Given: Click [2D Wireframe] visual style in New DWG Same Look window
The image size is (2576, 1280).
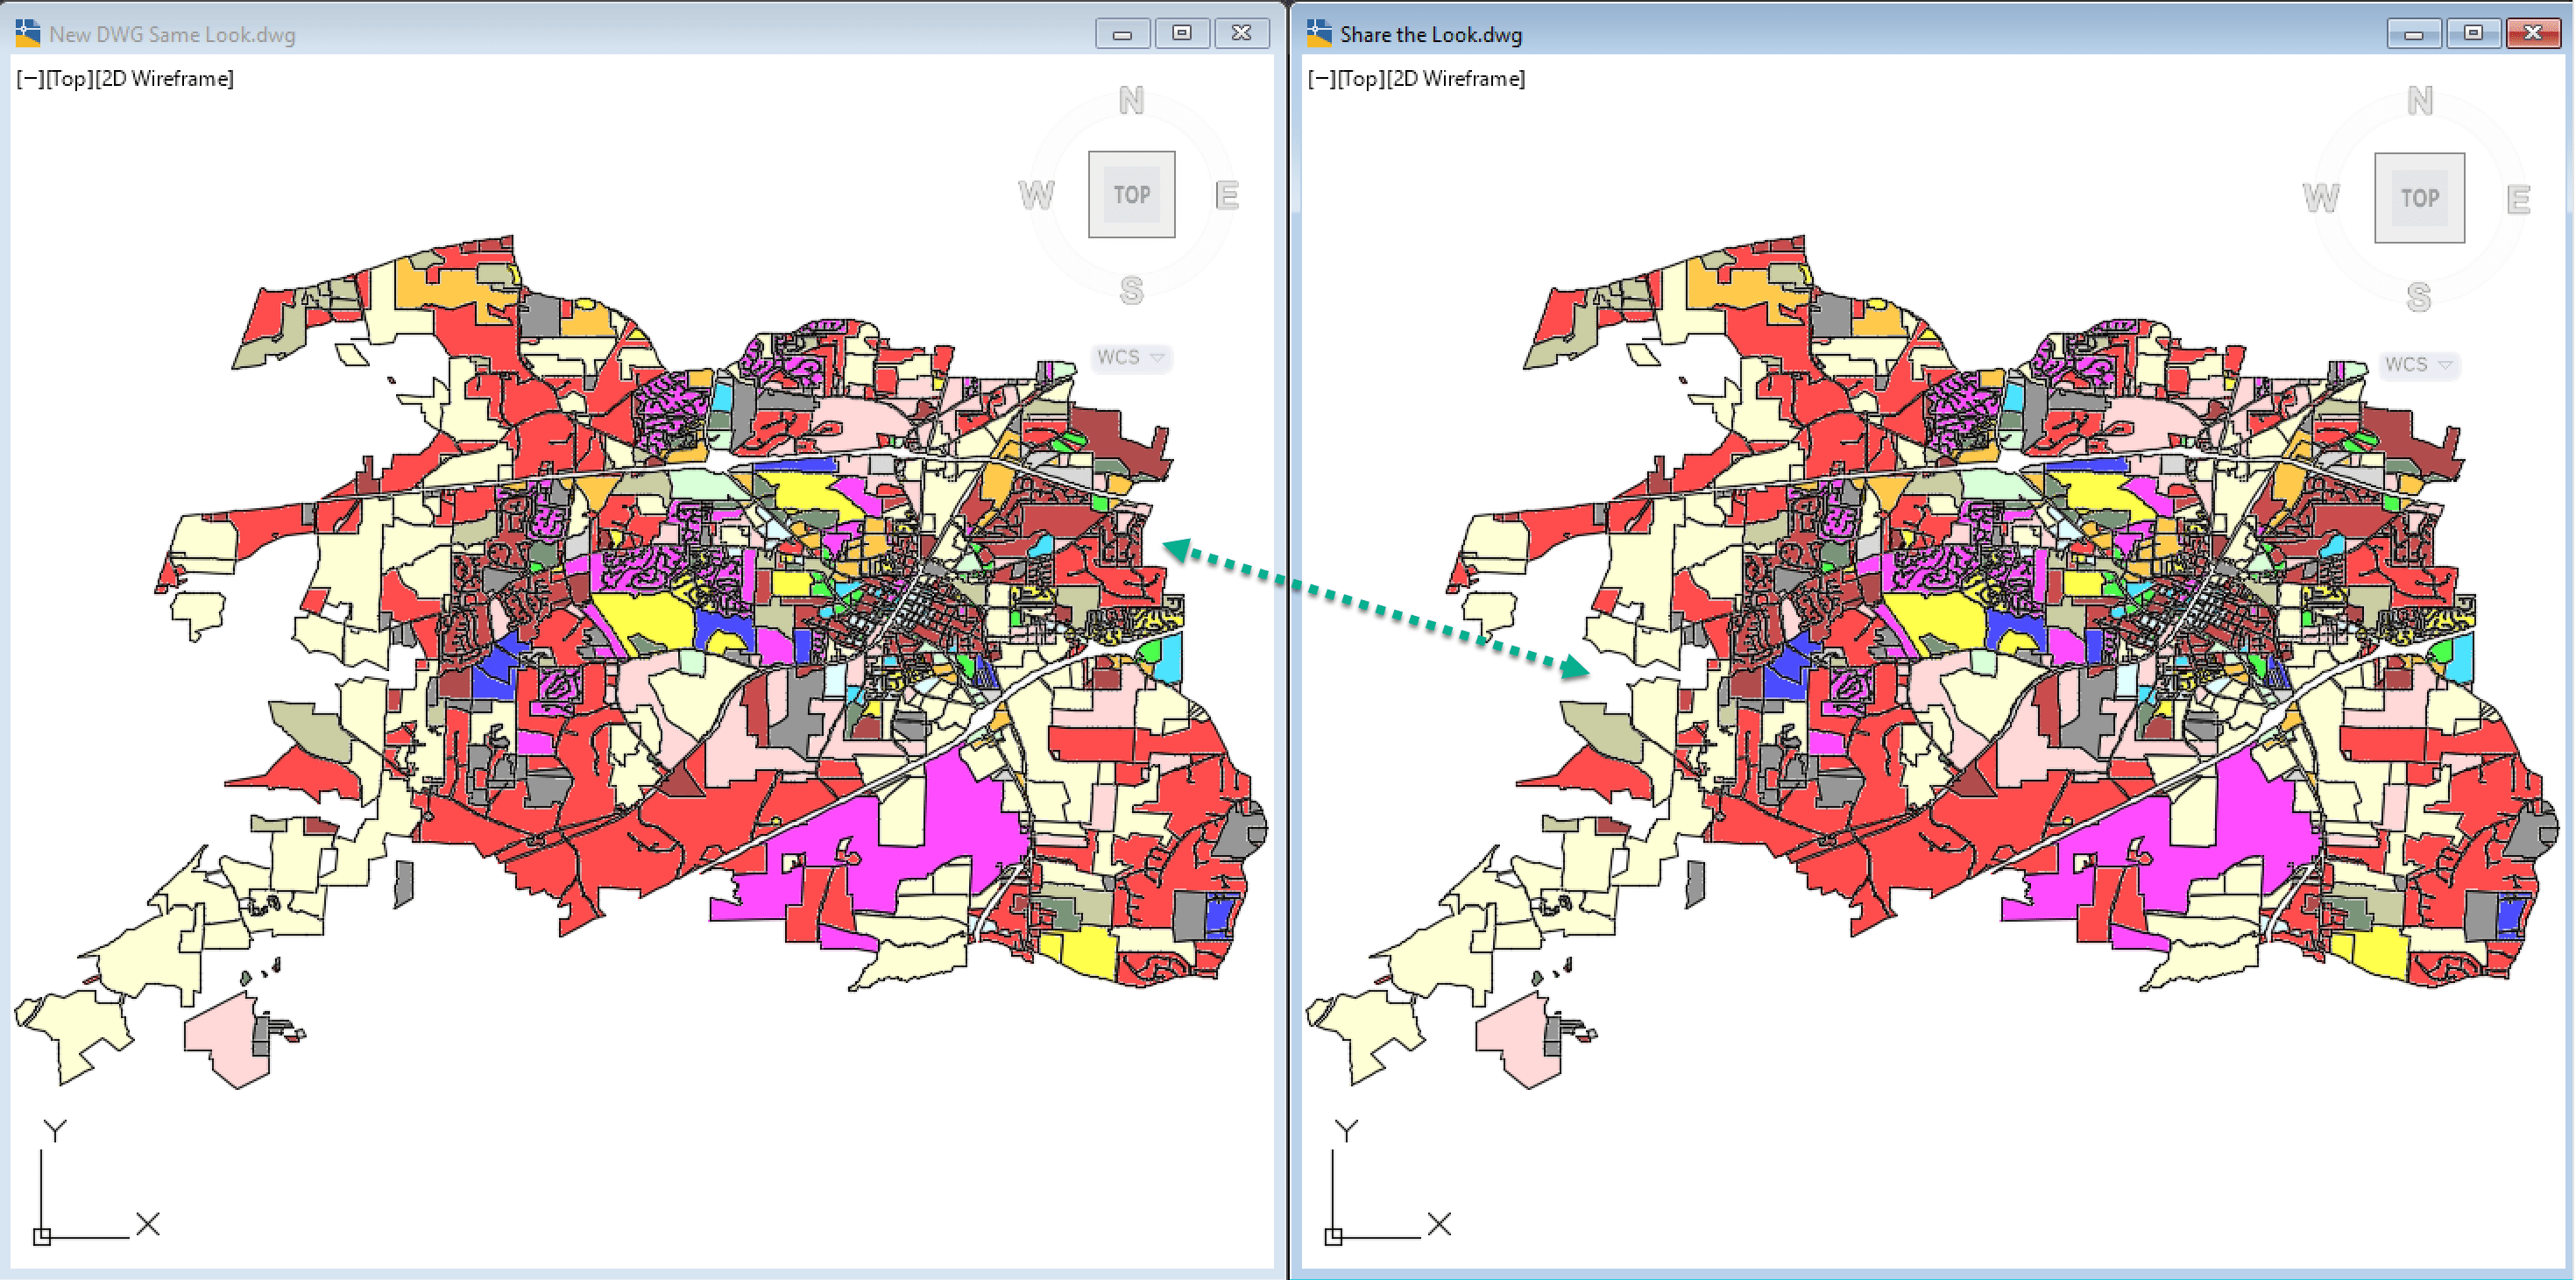Looking at the screenshot, I should click(x=165, y=78).
